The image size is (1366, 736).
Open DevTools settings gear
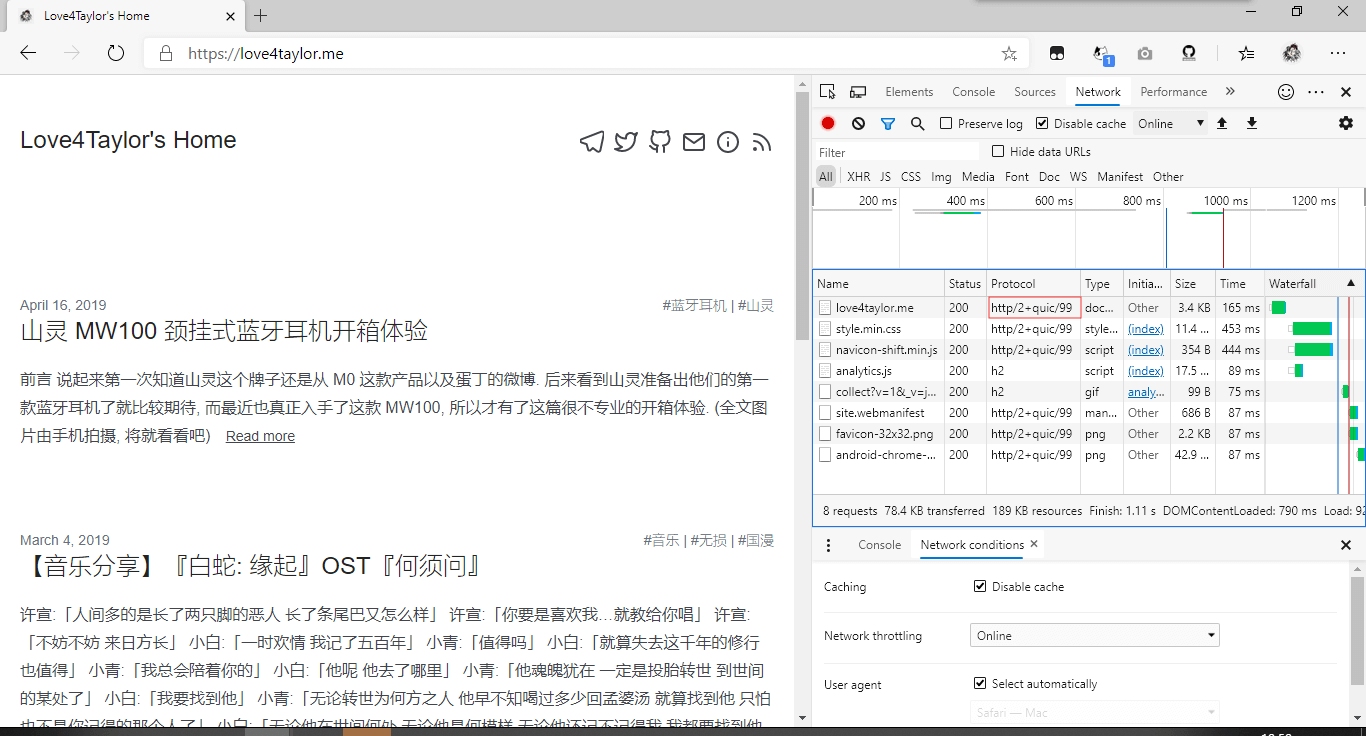click(x=1345, y=122)
